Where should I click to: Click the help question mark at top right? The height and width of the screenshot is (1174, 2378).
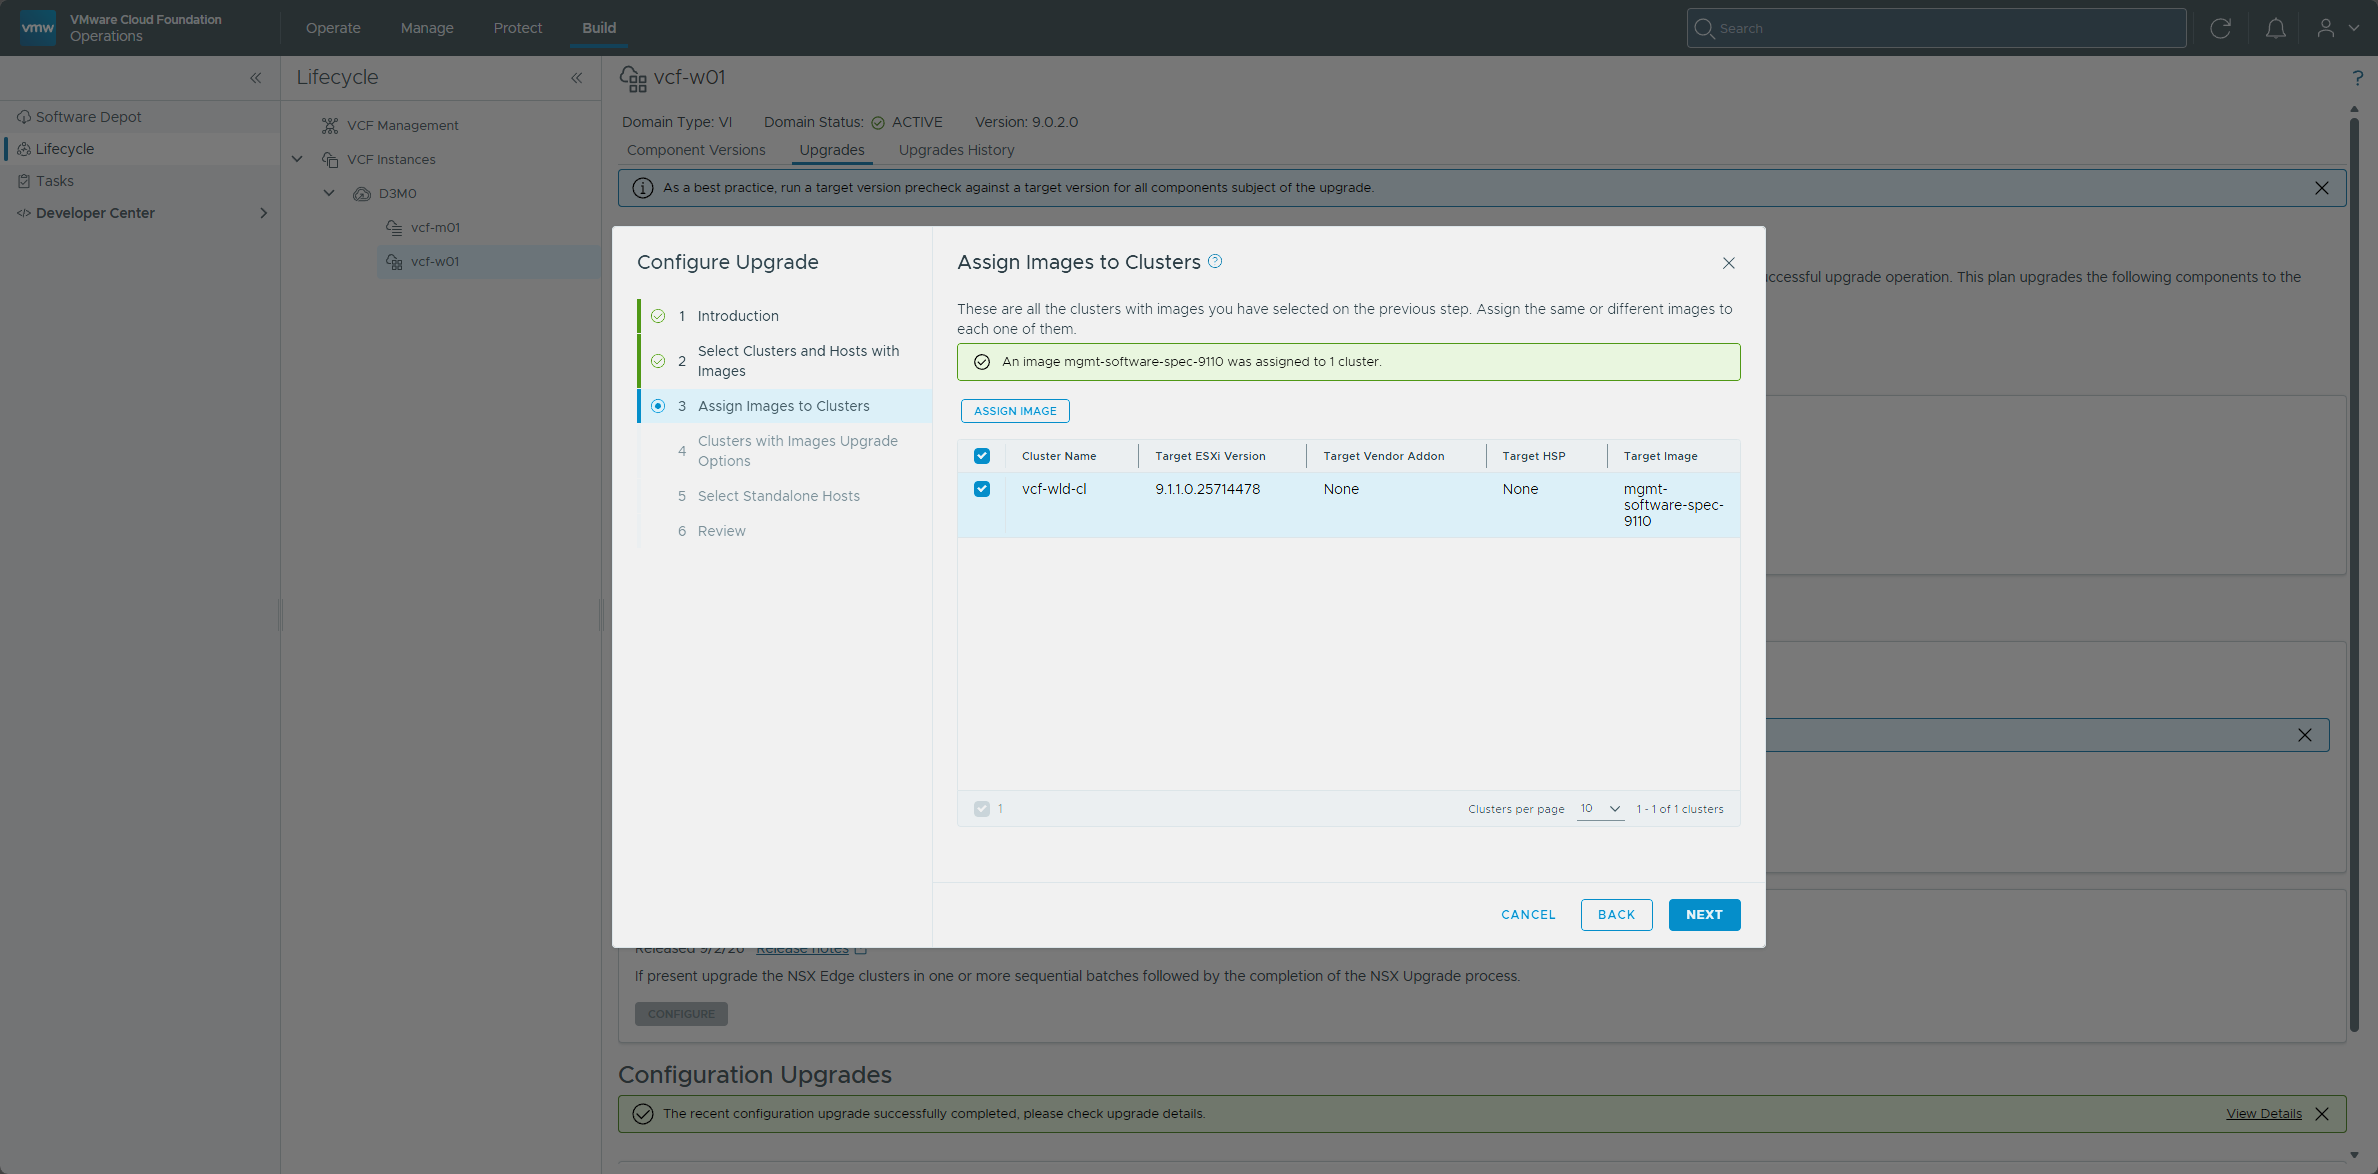coord(2357,78)
